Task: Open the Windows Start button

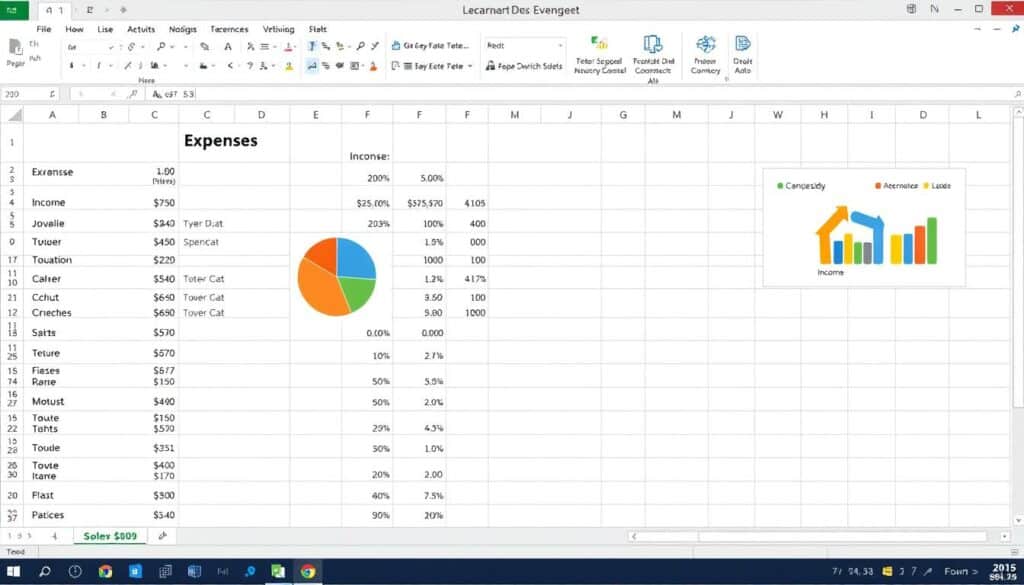Action: (x=13, y=571)
